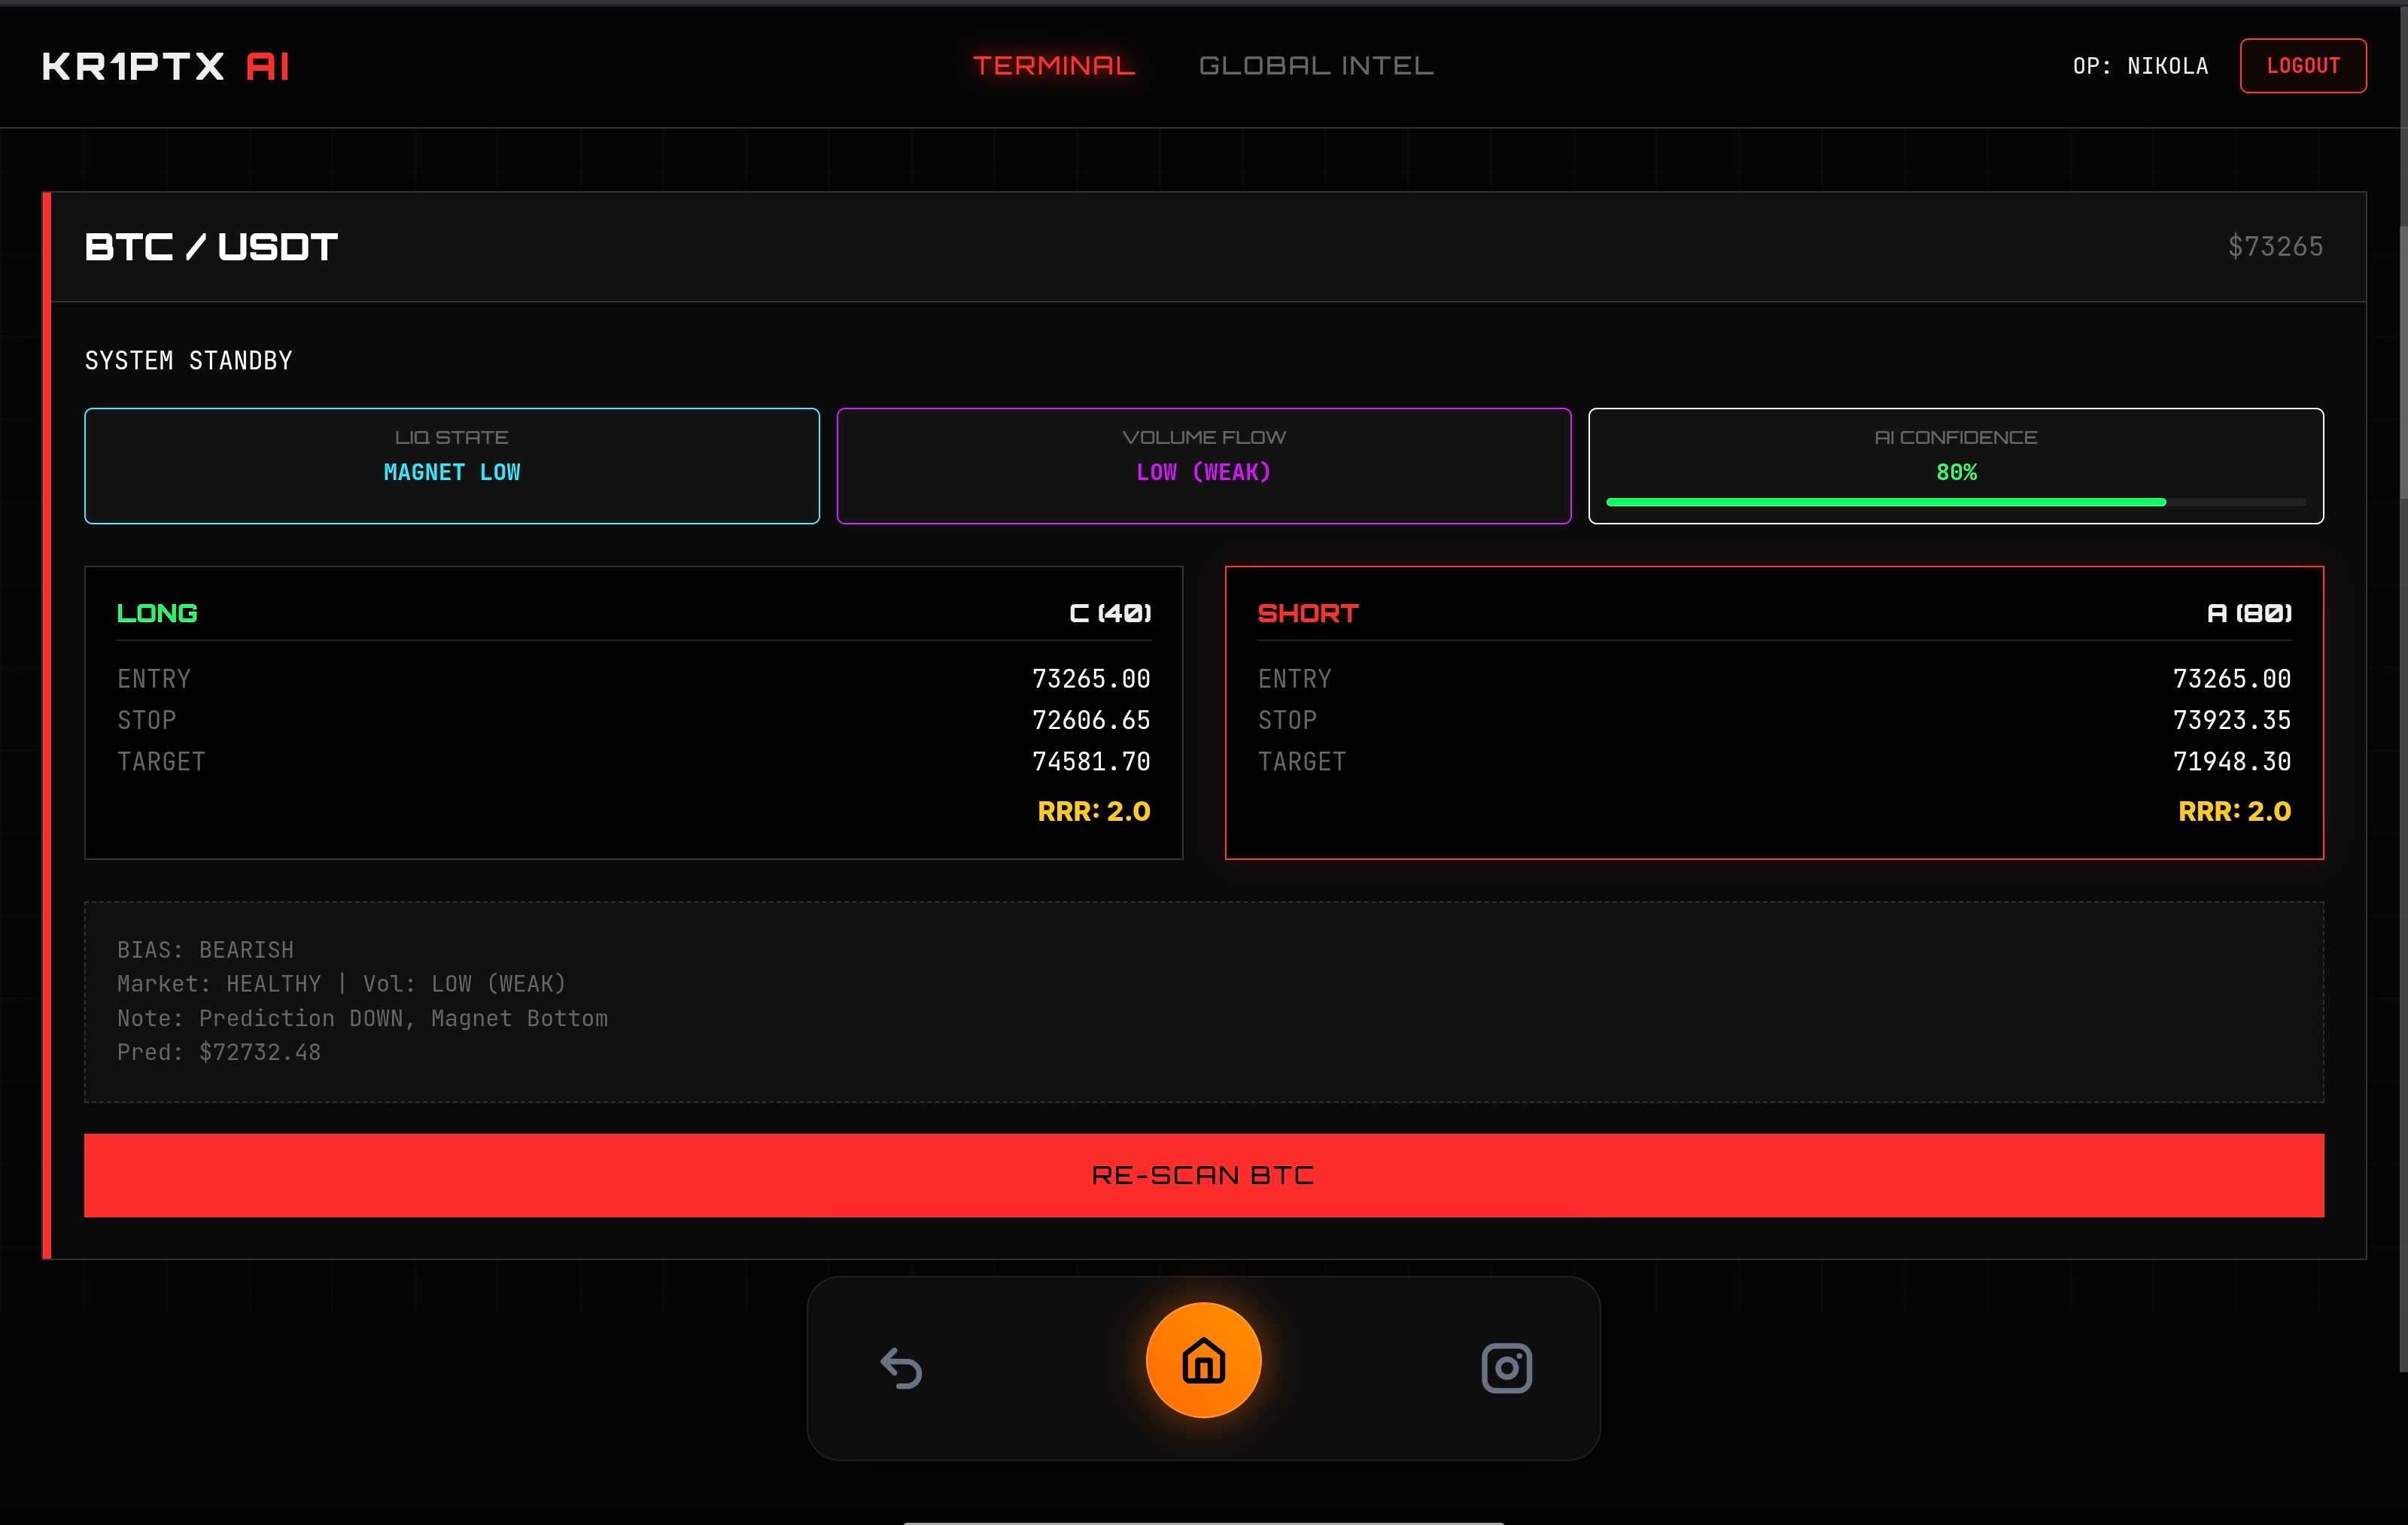Screen dimensions: 2408x1525
Task: Click the LONG panel heading
Action: click(157, 613)
